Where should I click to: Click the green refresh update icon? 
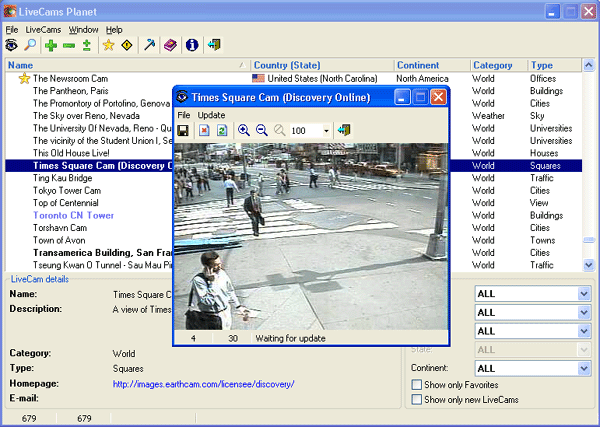pos(222,130)
